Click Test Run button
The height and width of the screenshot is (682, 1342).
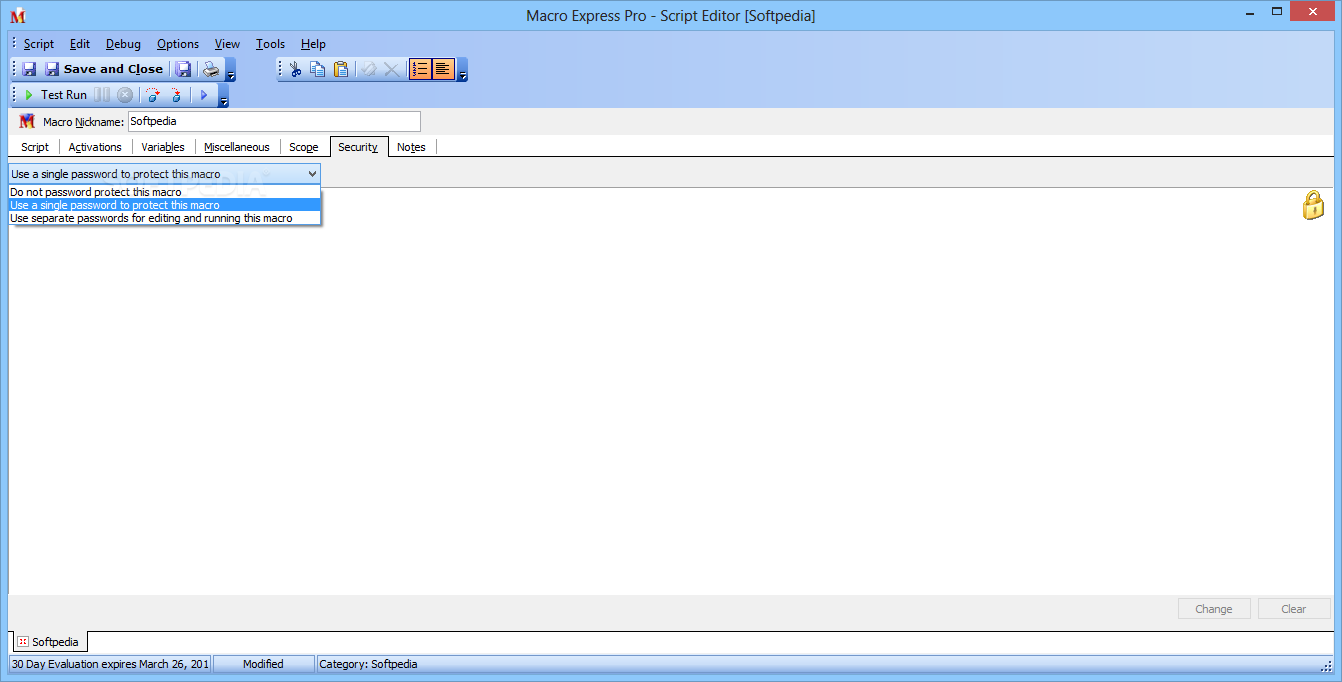coord(55,95)
